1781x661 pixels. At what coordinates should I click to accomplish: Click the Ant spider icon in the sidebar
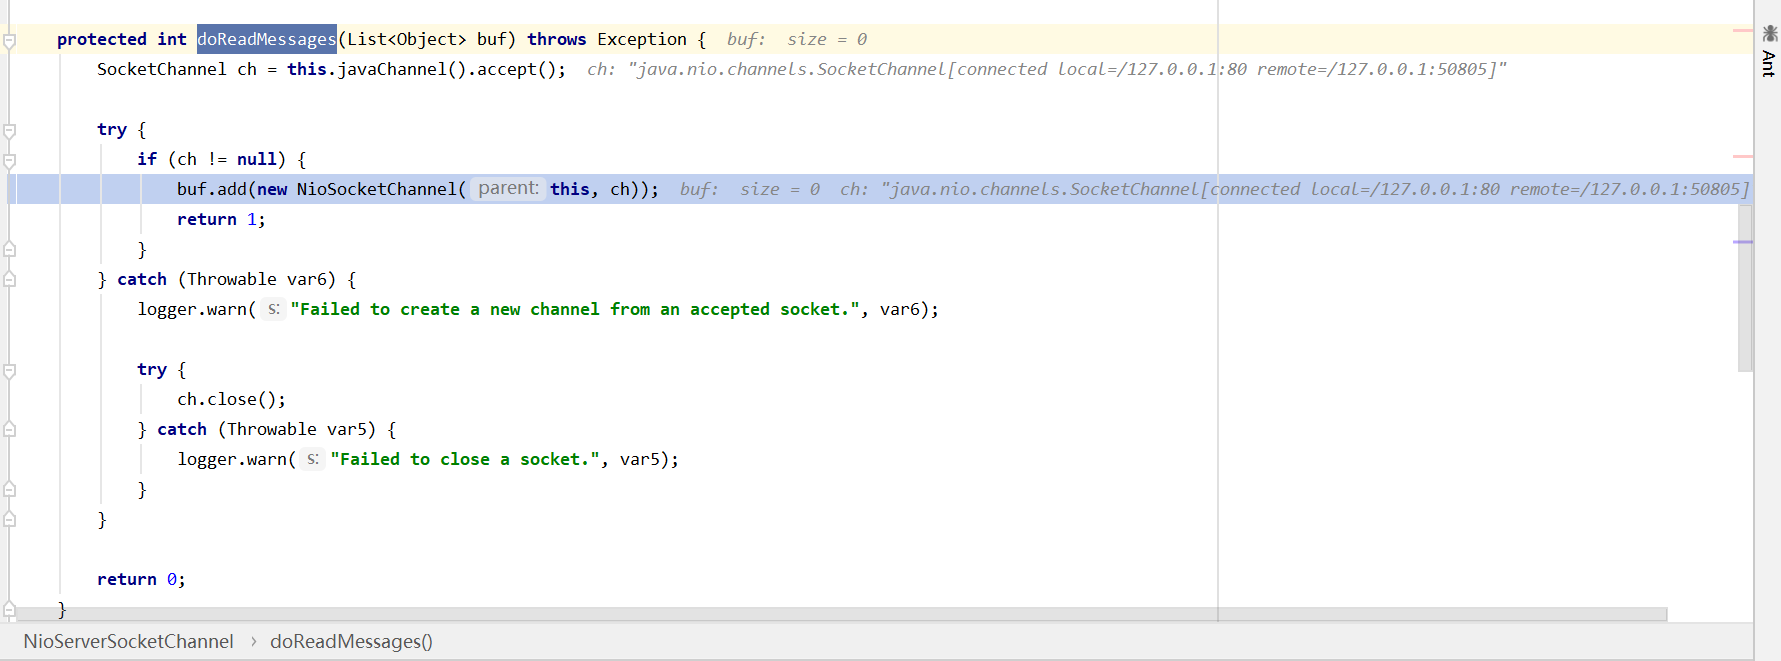[1769, 33]
